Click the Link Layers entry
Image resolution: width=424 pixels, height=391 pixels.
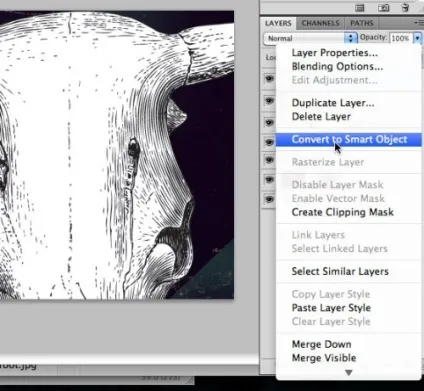point(318,235)
